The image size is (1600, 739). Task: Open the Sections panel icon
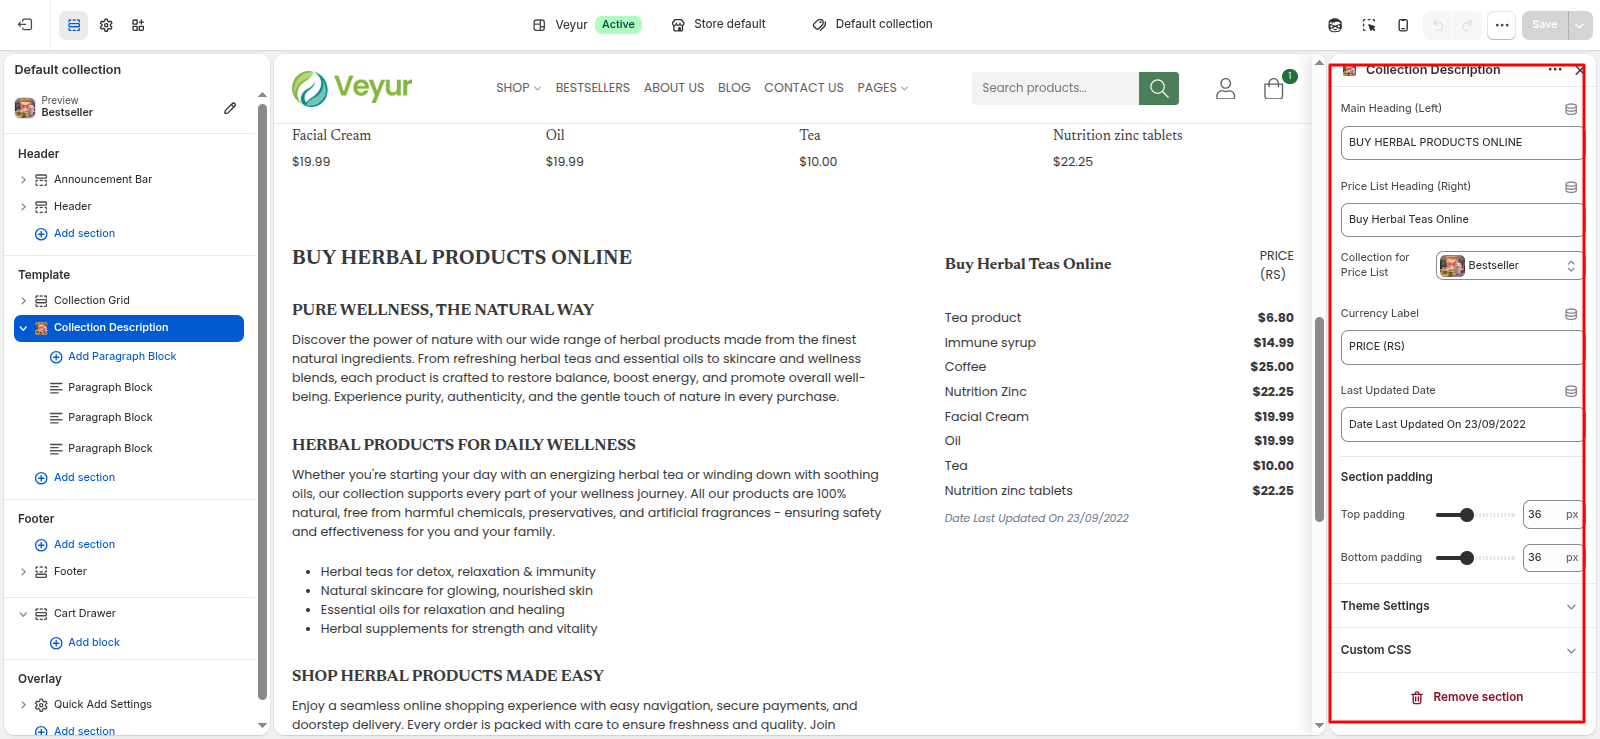tap(74, 25)
